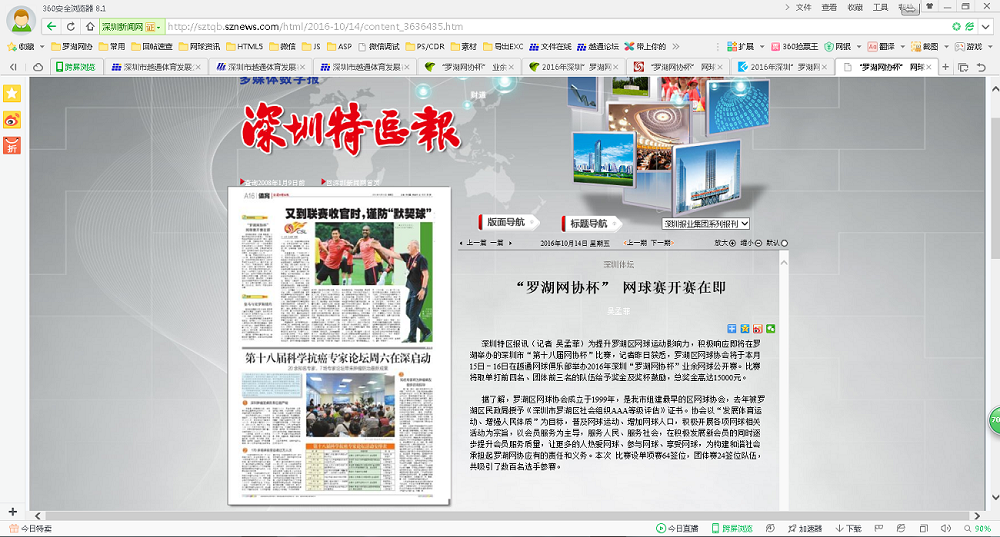Image resolution: width=1000 pixels, height=537 pixels.
Task: Open 今日特卖 in status bar
Action: coord(31,529)
